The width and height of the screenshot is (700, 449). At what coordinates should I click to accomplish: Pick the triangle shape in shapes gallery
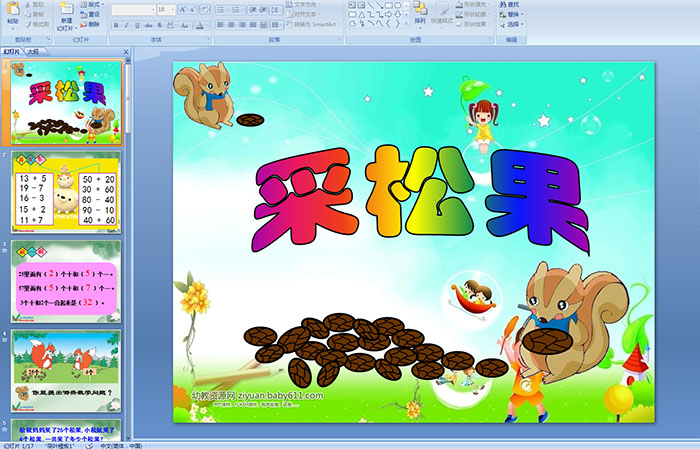point(362,15)
